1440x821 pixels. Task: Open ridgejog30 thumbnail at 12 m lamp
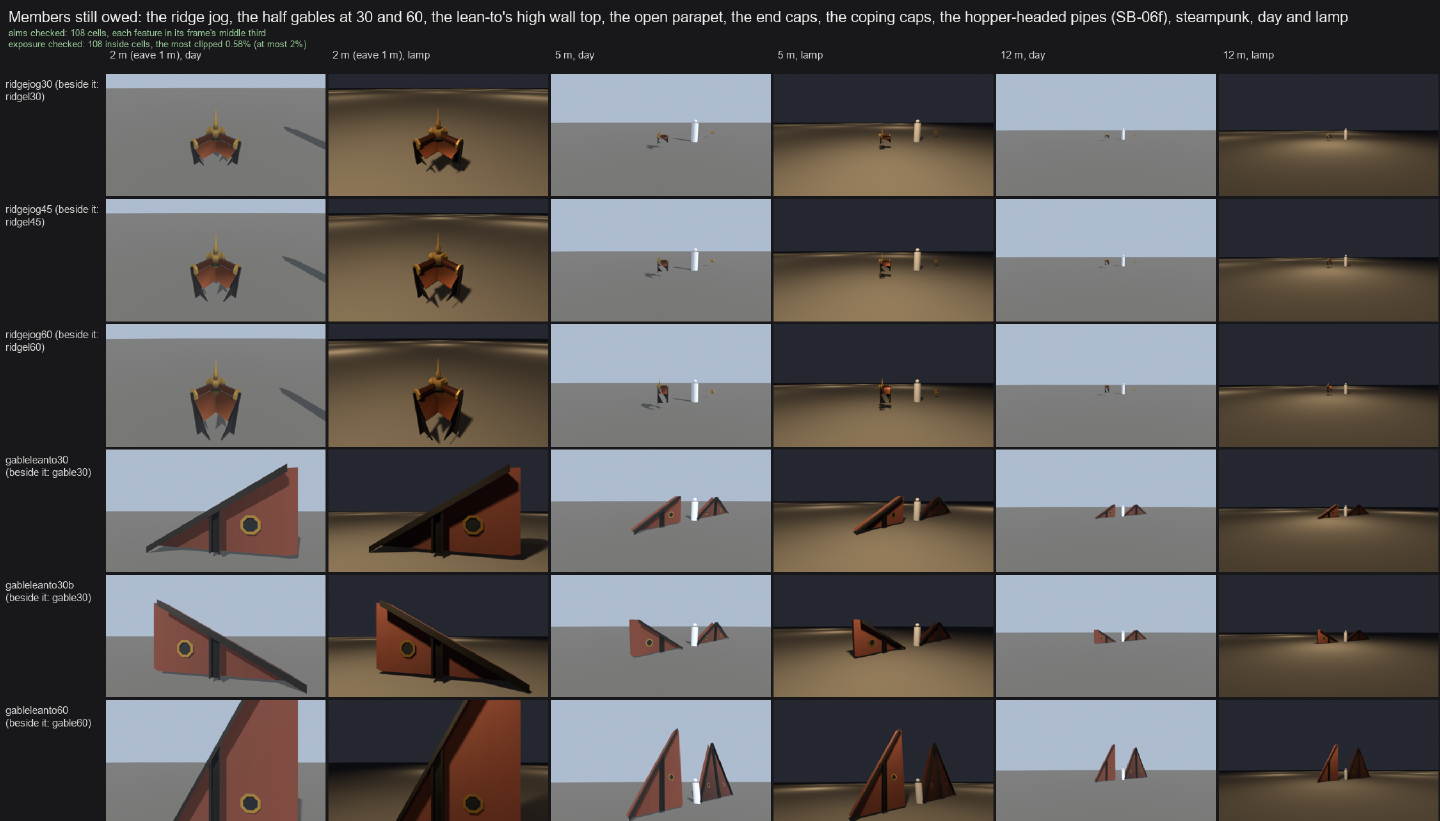(1328, 135)
